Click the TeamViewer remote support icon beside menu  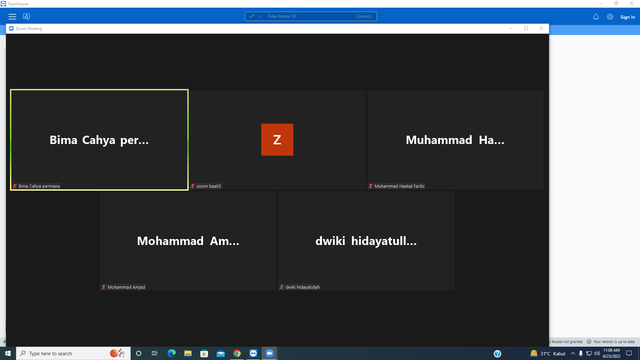(26, 17)
